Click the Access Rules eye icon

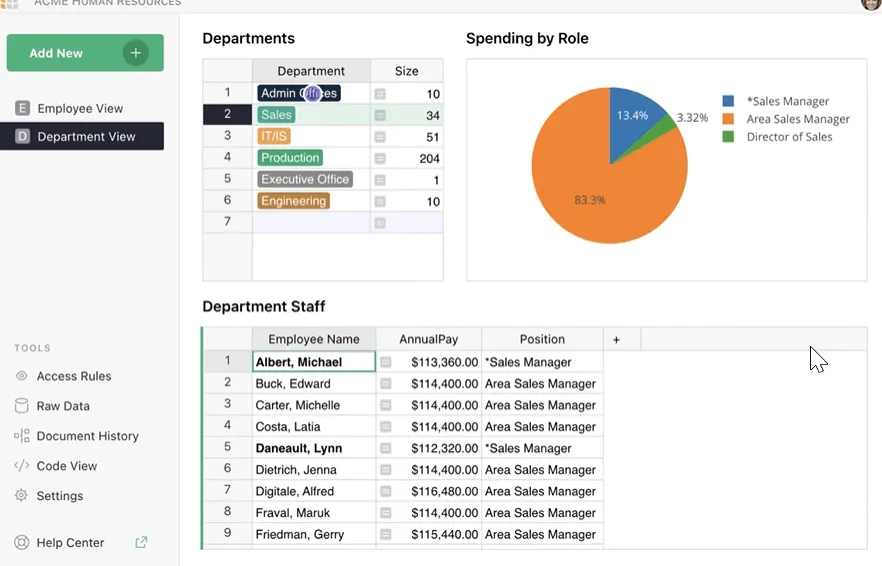(x=21, y=376)
